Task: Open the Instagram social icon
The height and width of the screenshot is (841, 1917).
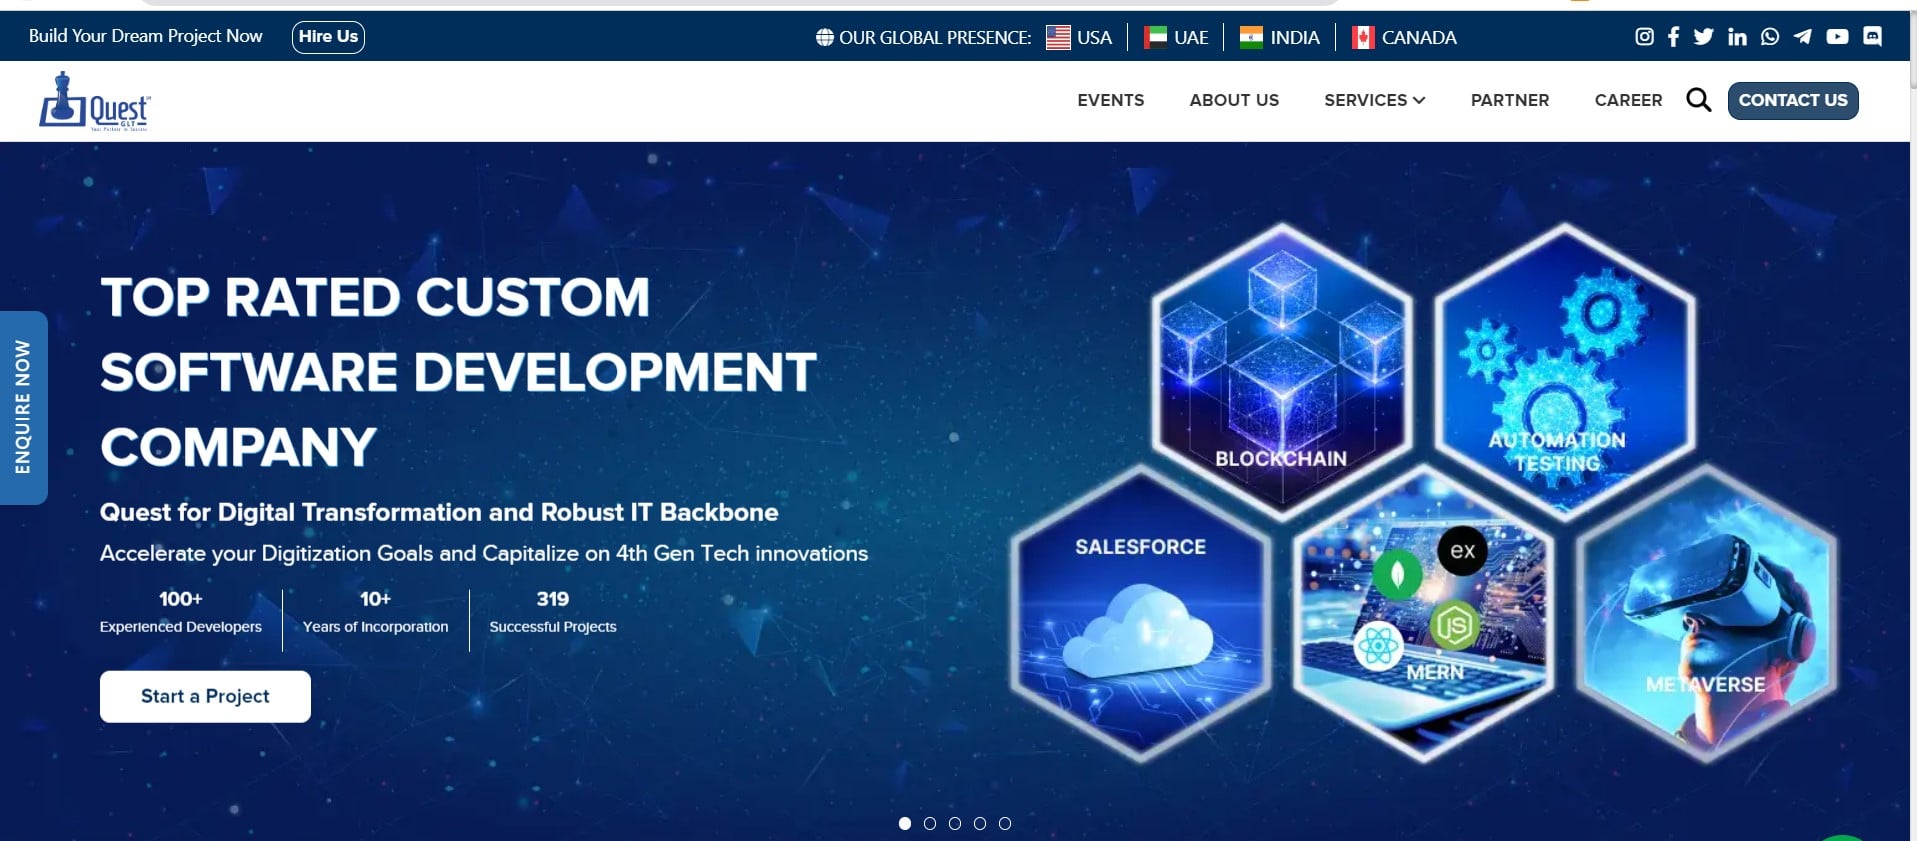Action: 1644,37
